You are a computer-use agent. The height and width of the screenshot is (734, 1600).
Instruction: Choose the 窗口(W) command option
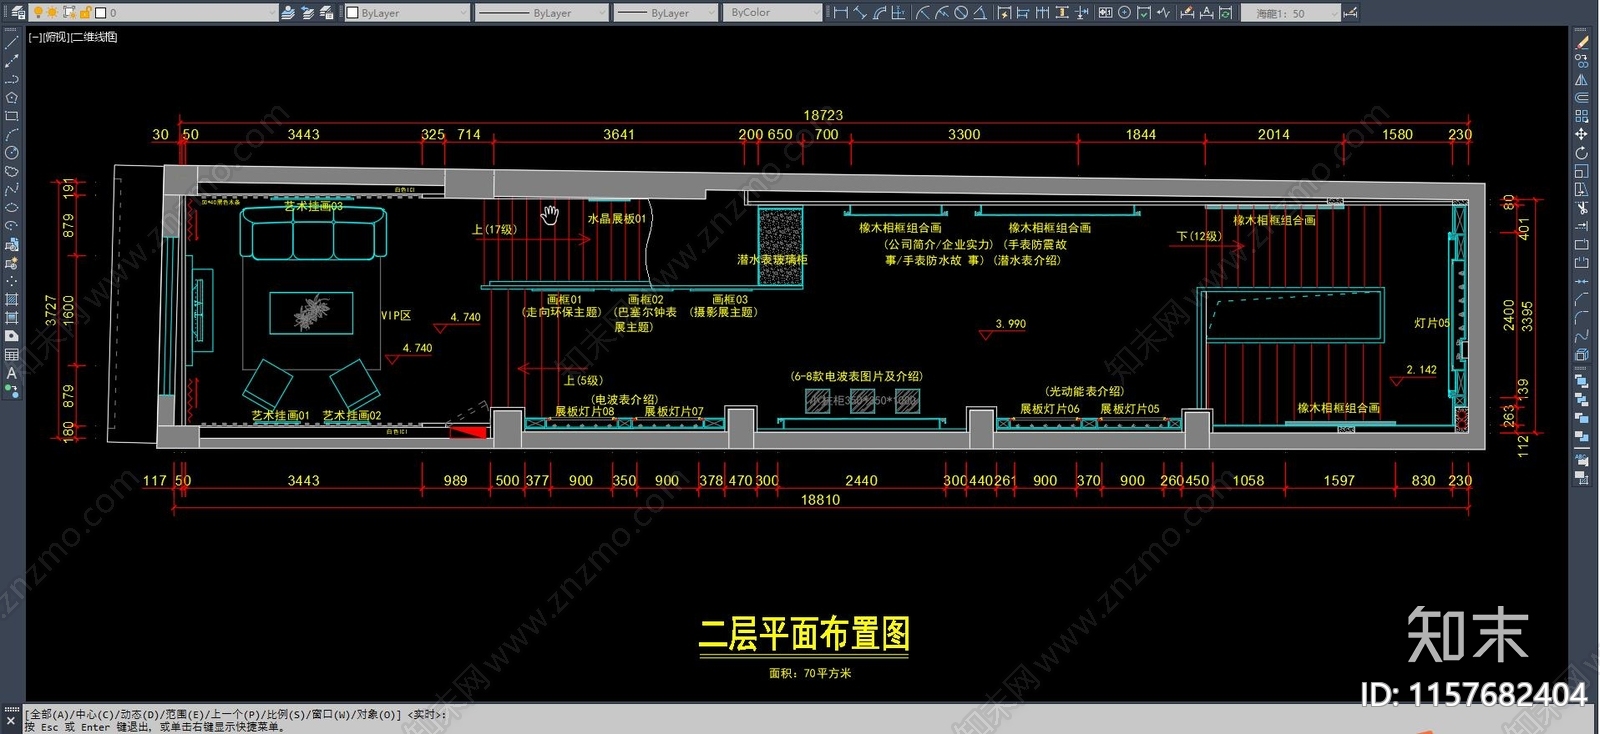pos(331,714)
